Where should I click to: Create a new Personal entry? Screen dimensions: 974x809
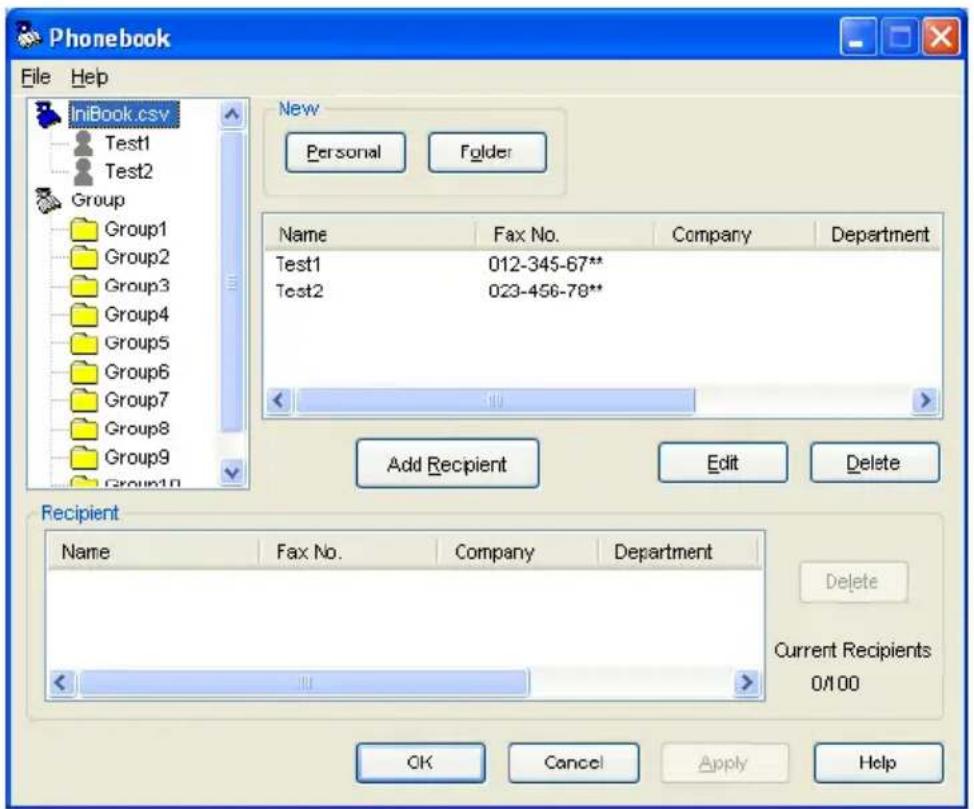(345, 152)
